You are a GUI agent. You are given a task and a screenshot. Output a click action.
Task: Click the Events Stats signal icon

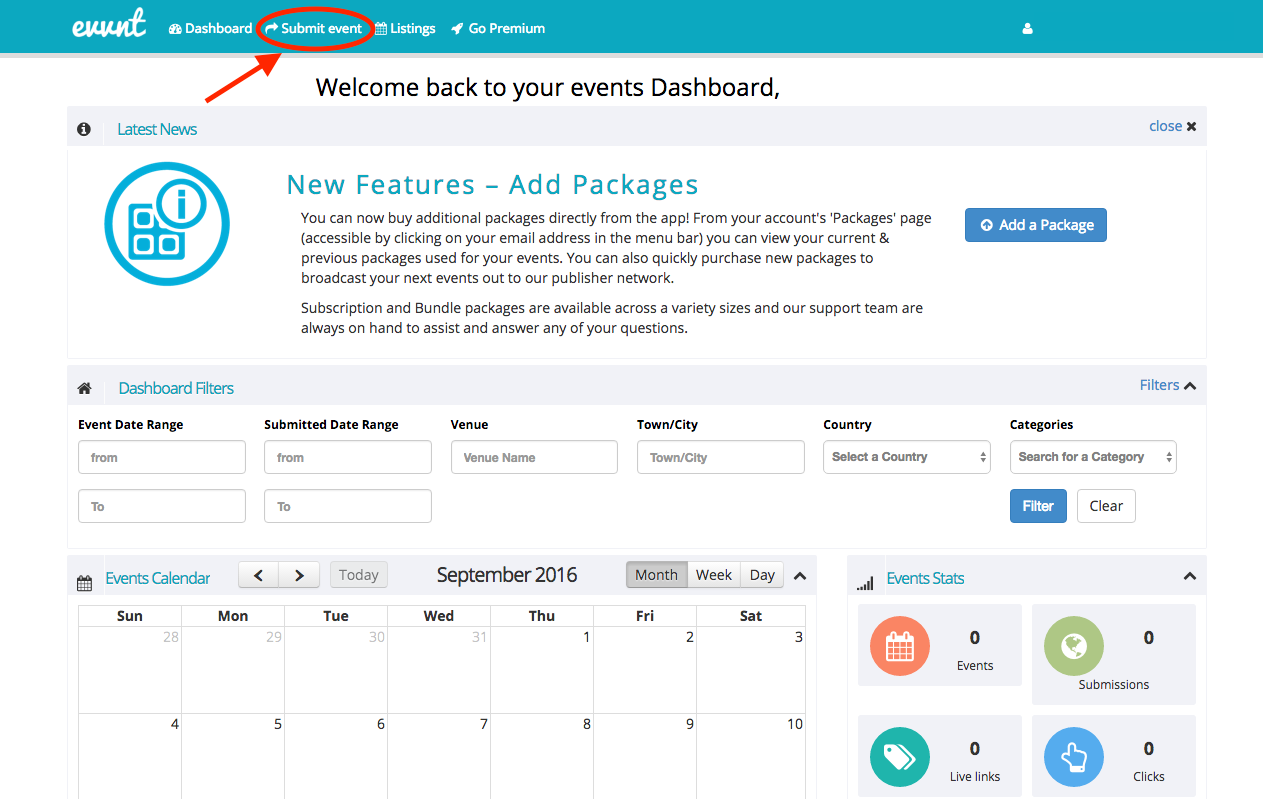[x=865, y=582]
